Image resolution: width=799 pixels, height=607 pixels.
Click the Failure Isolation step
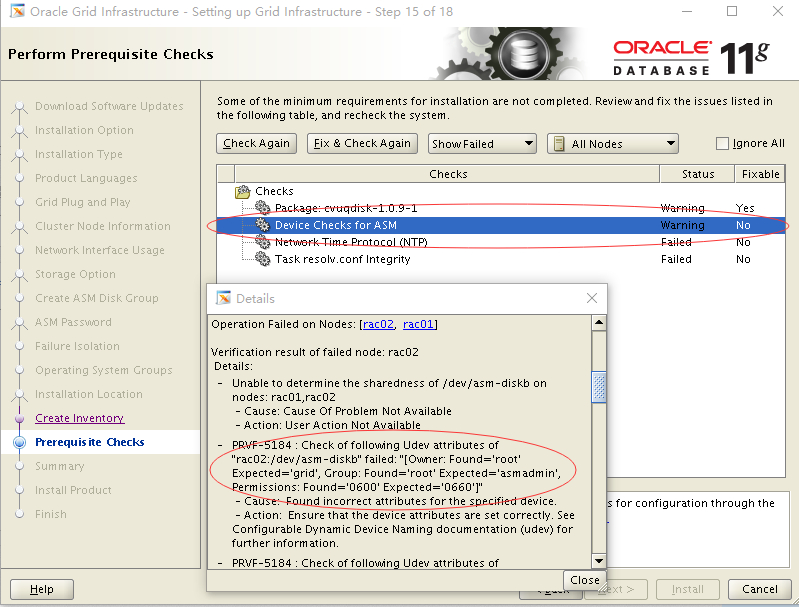pyautogui.click(x=77, y=346)
